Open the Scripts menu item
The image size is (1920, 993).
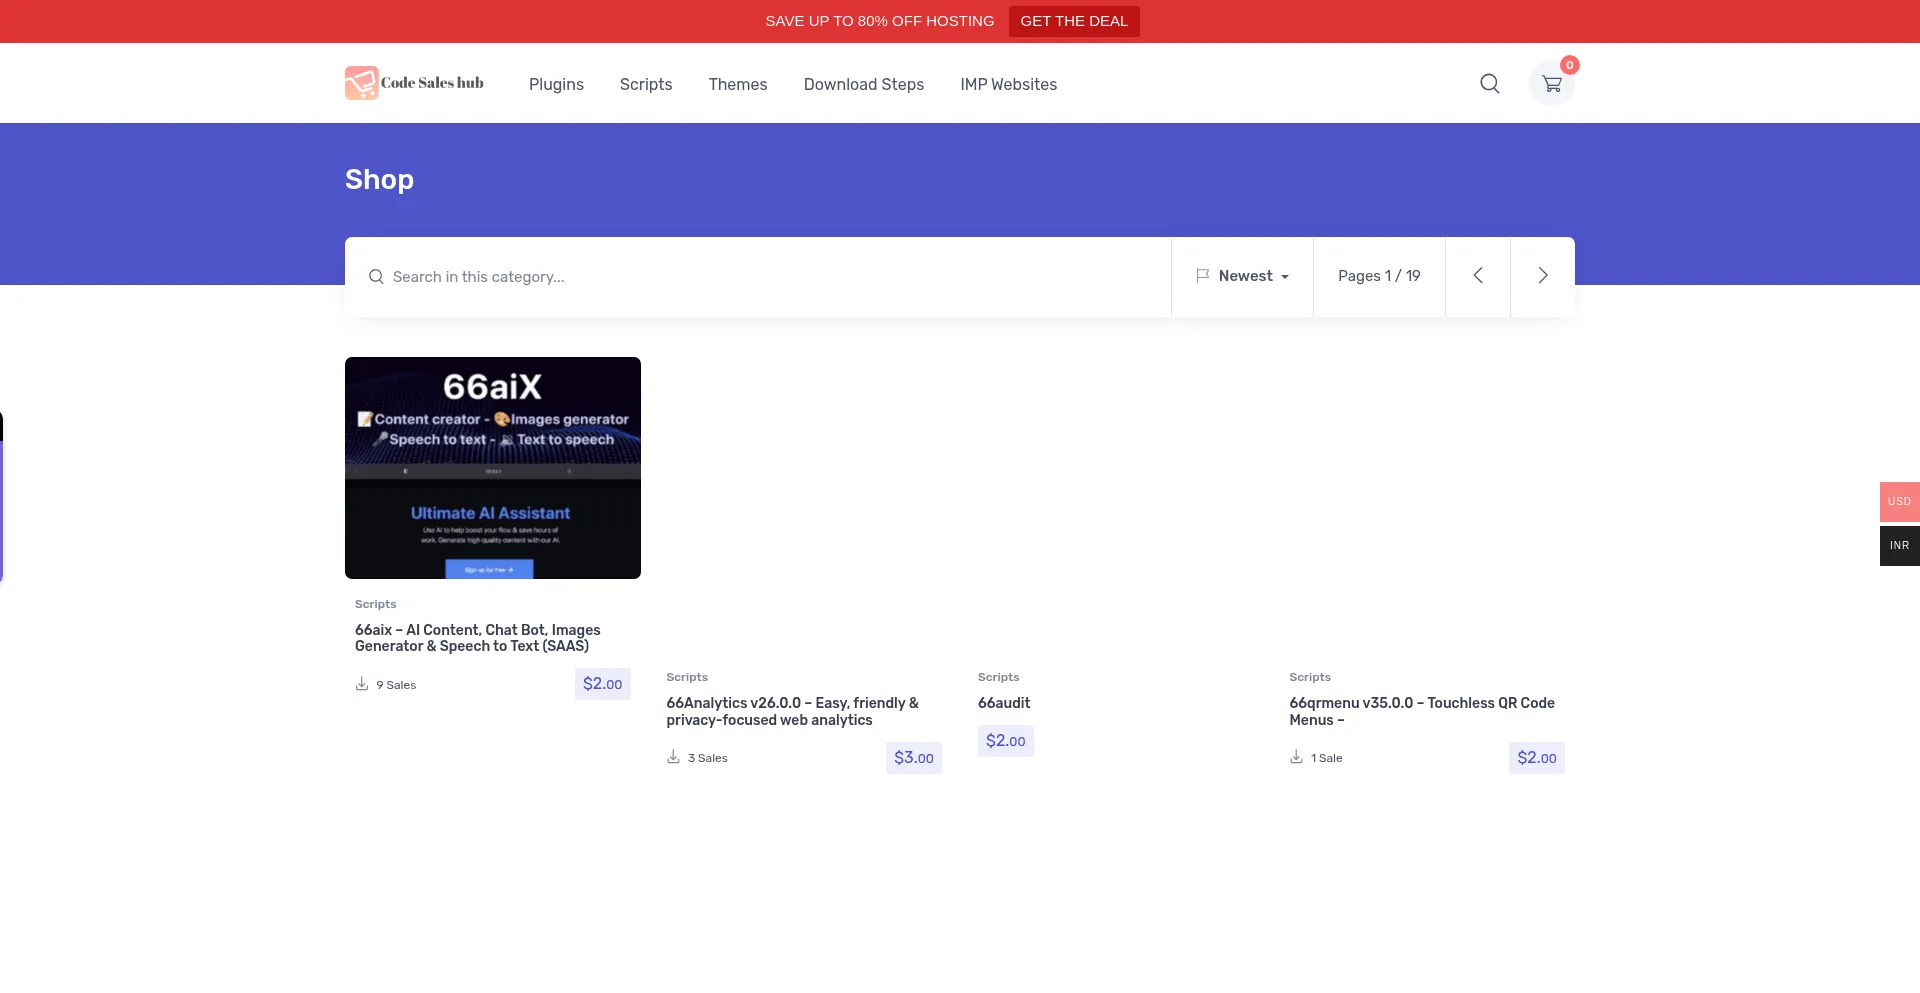tap(645, 85)
